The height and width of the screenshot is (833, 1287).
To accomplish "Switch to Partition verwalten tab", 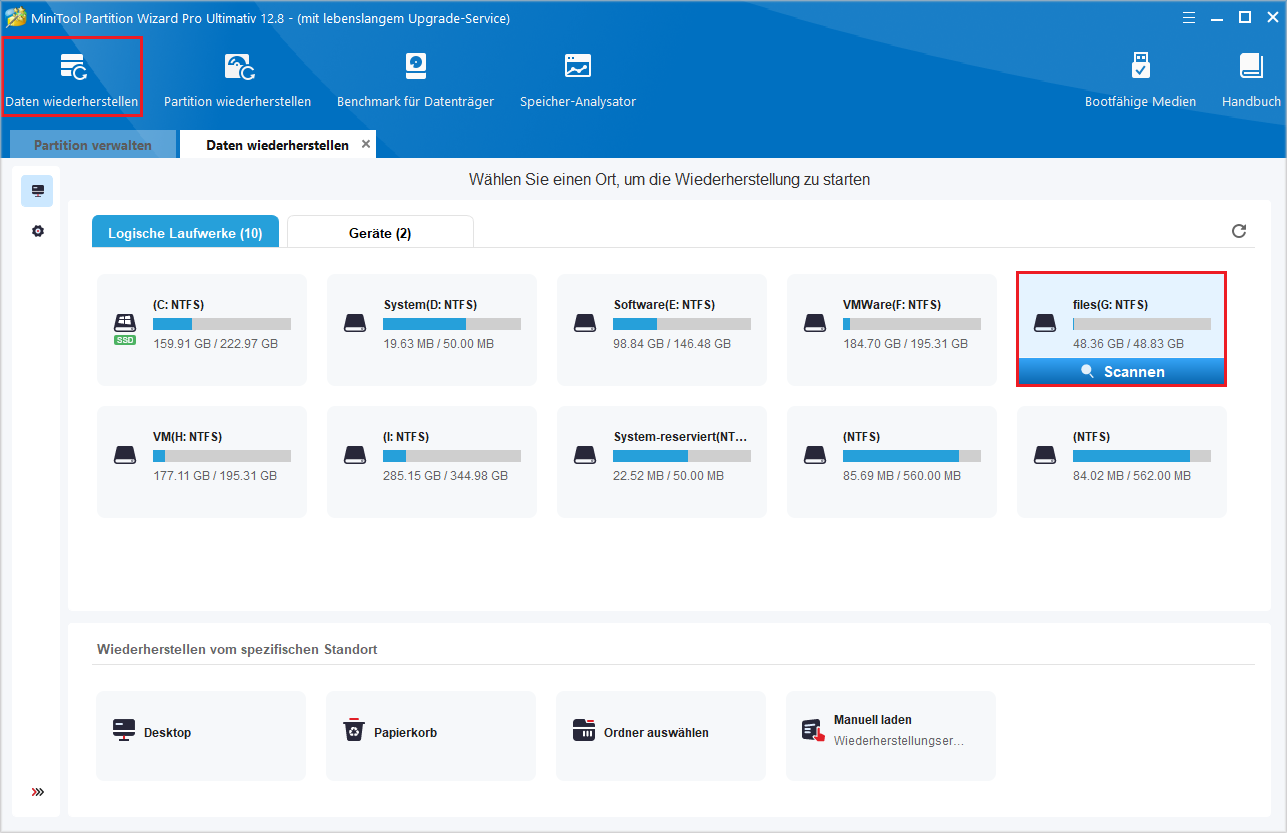I will 93,145.
